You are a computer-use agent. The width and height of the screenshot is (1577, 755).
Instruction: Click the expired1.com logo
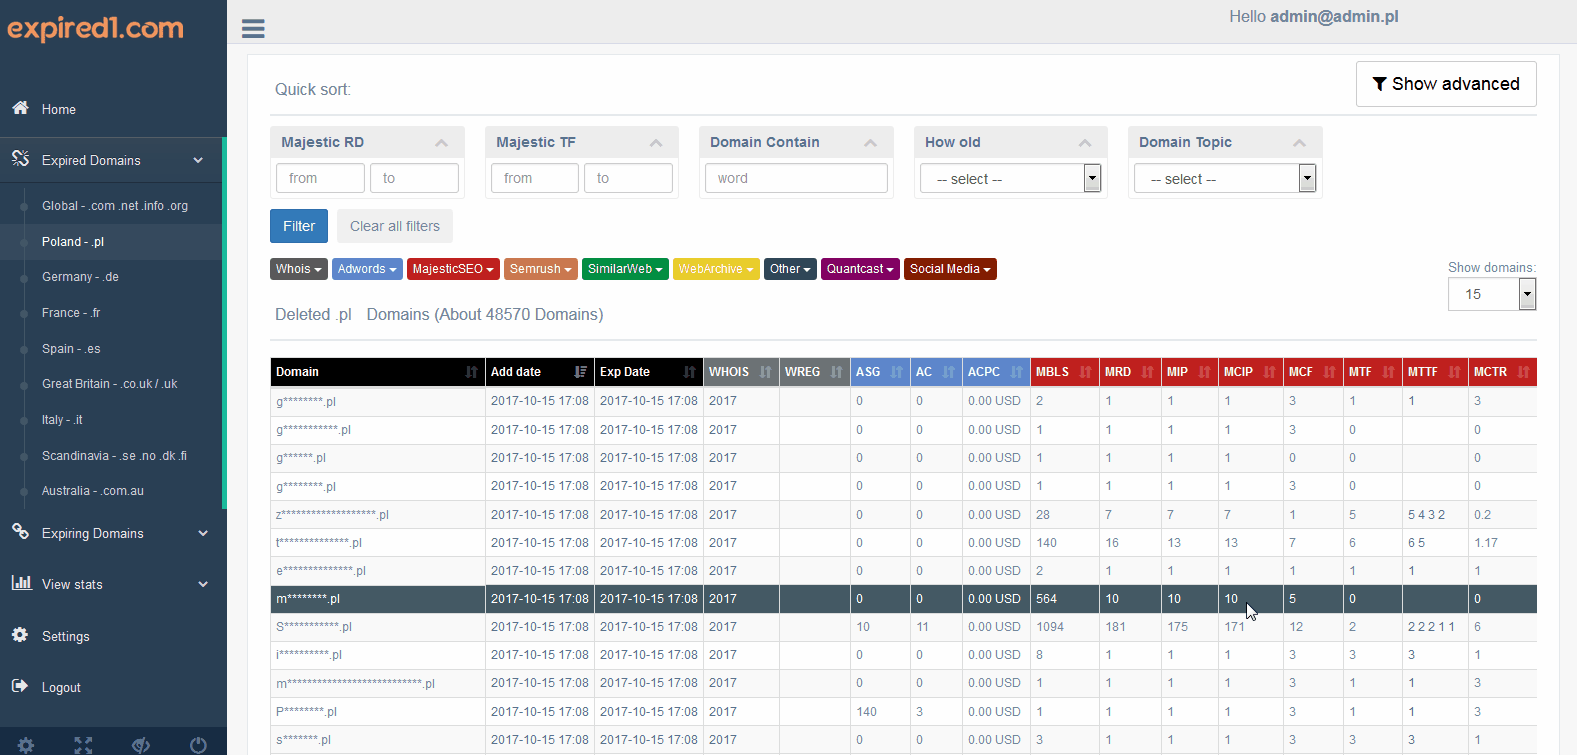pyautogui.click(x=95, y=28)
